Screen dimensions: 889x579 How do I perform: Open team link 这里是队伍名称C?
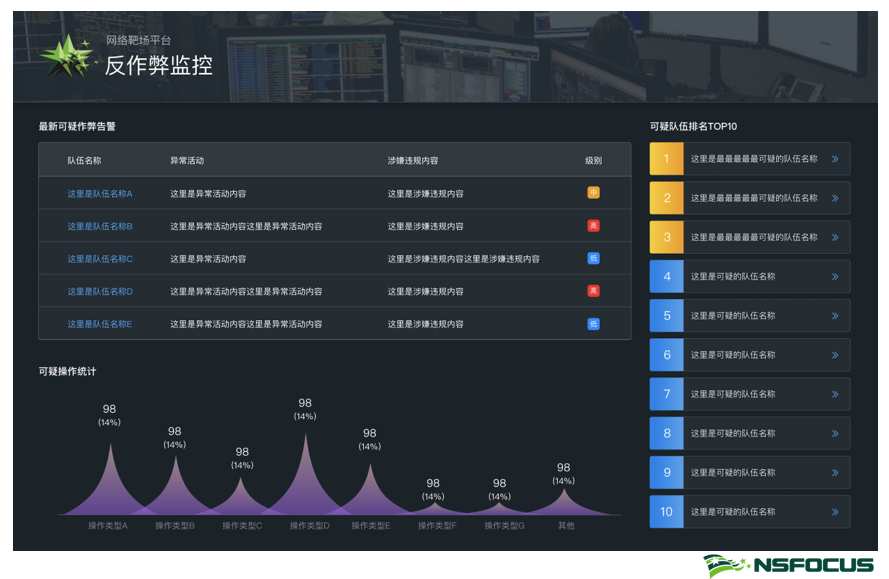point(100,259)
